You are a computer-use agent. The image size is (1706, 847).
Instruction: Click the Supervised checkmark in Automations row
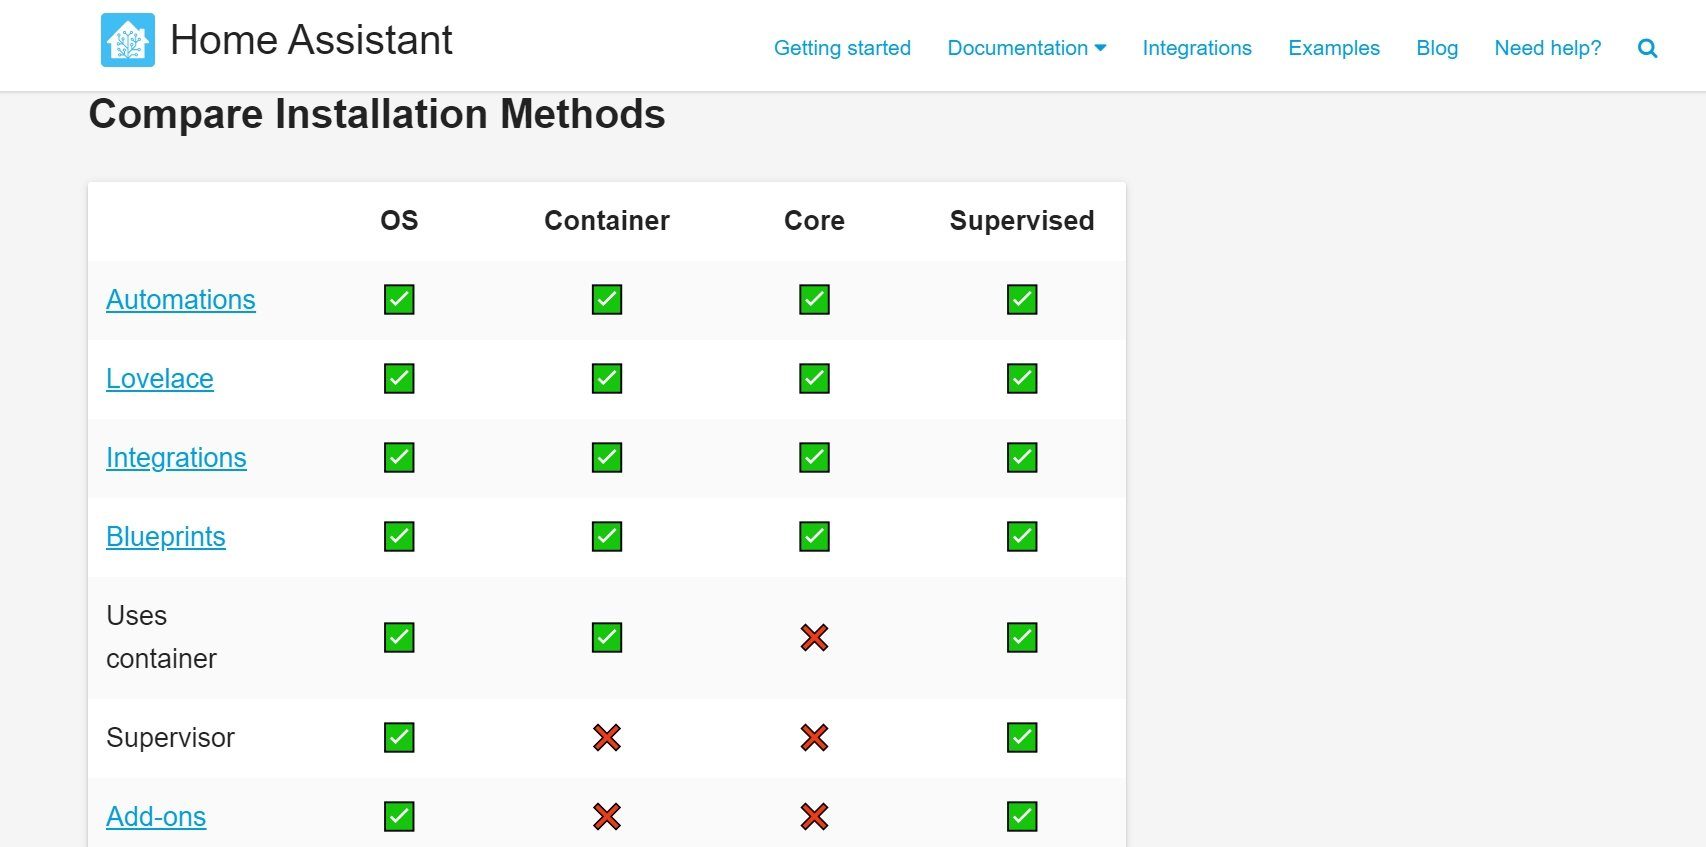[x=1022, y=299]
